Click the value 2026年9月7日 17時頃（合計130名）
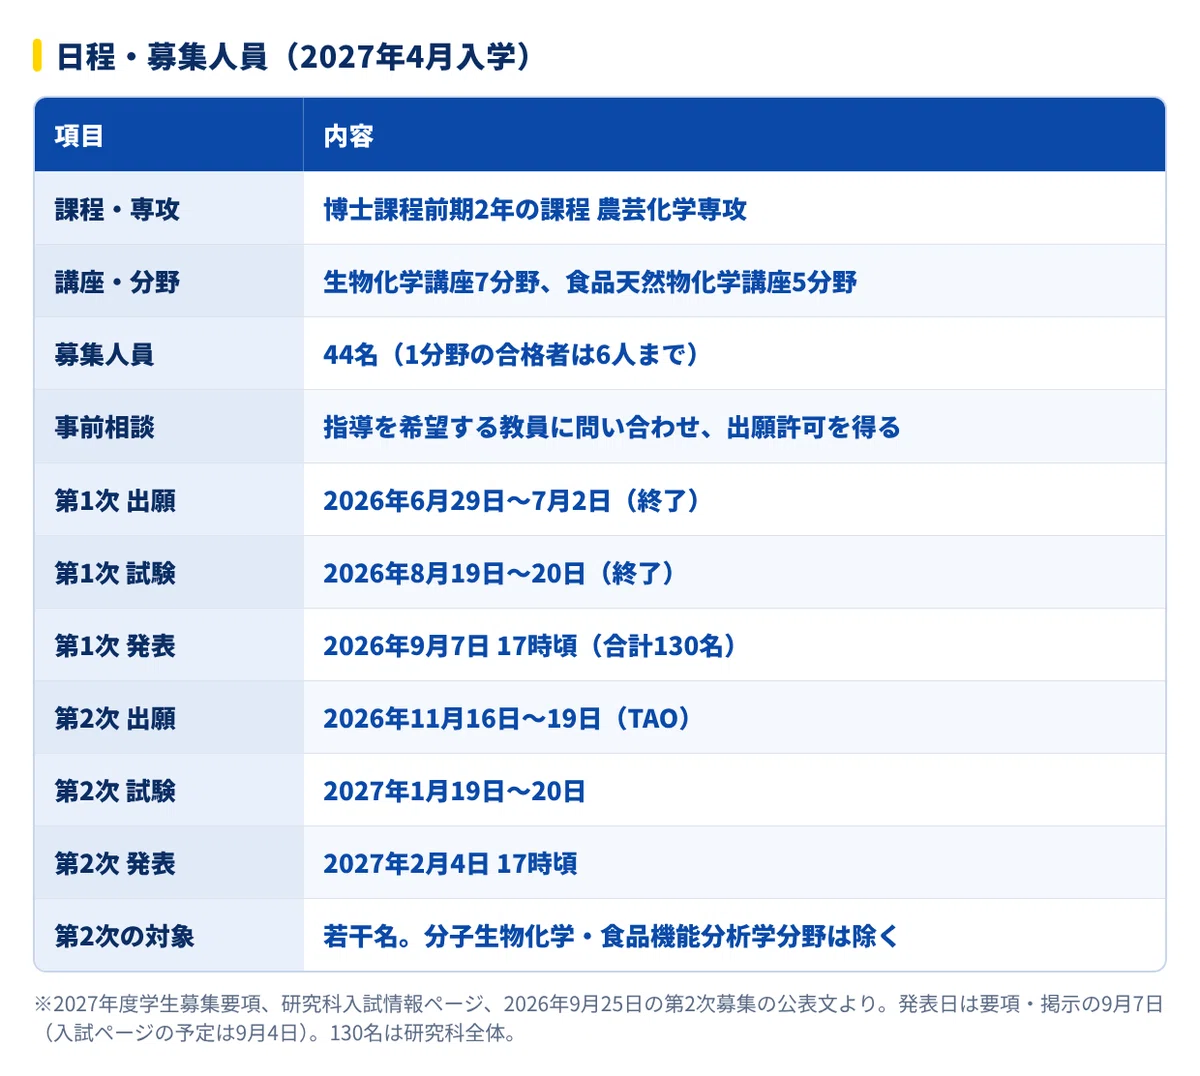 pyautogui.click(x=532, y=645)
